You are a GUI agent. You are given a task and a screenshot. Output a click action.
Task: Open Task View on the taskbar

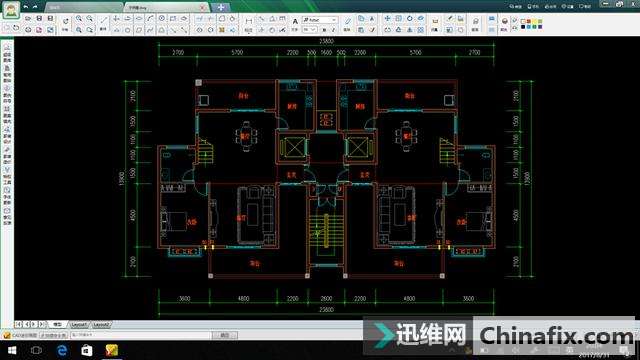pos(36,351)
